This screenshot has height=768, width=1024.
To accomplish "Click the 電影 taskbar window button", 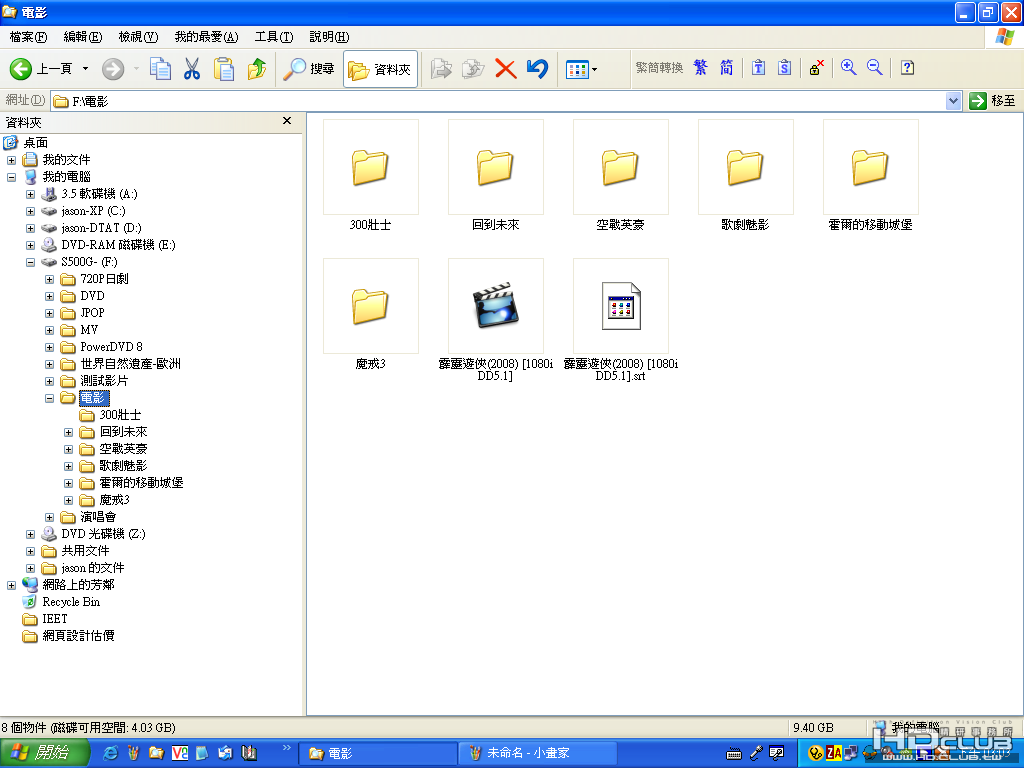I will click(377, 753).
